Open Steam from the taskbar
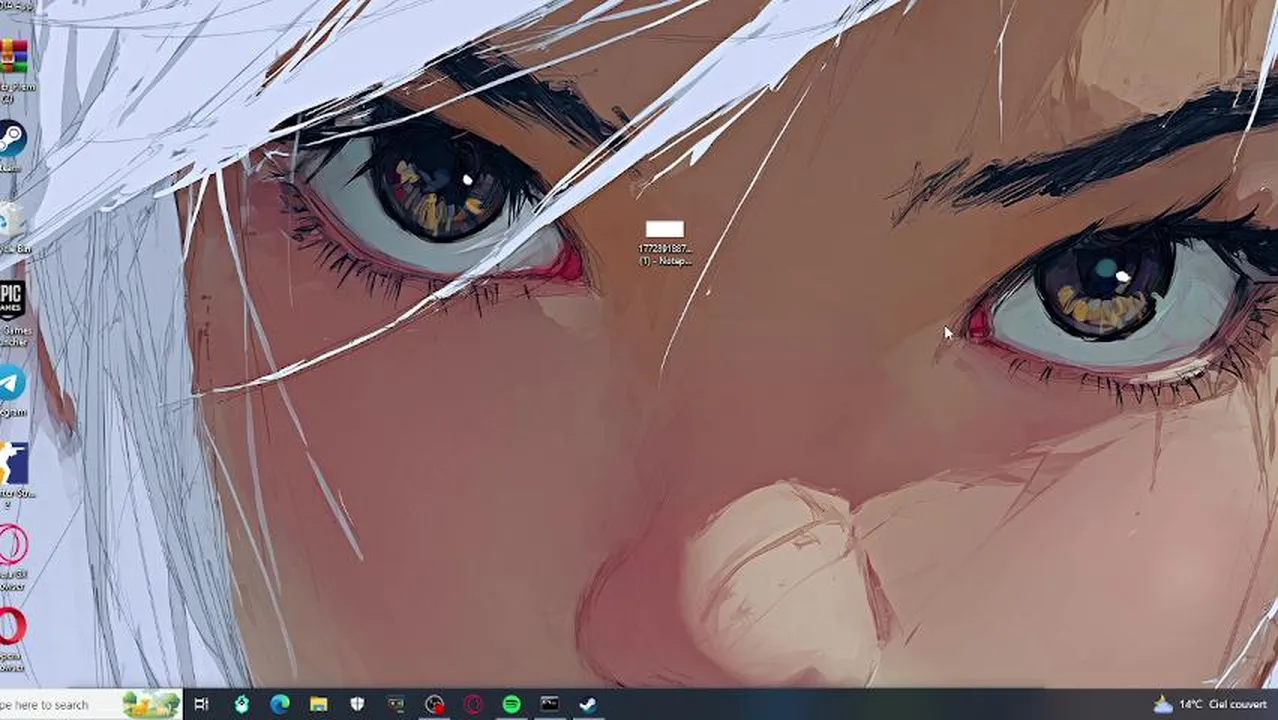 click(588, 705)
